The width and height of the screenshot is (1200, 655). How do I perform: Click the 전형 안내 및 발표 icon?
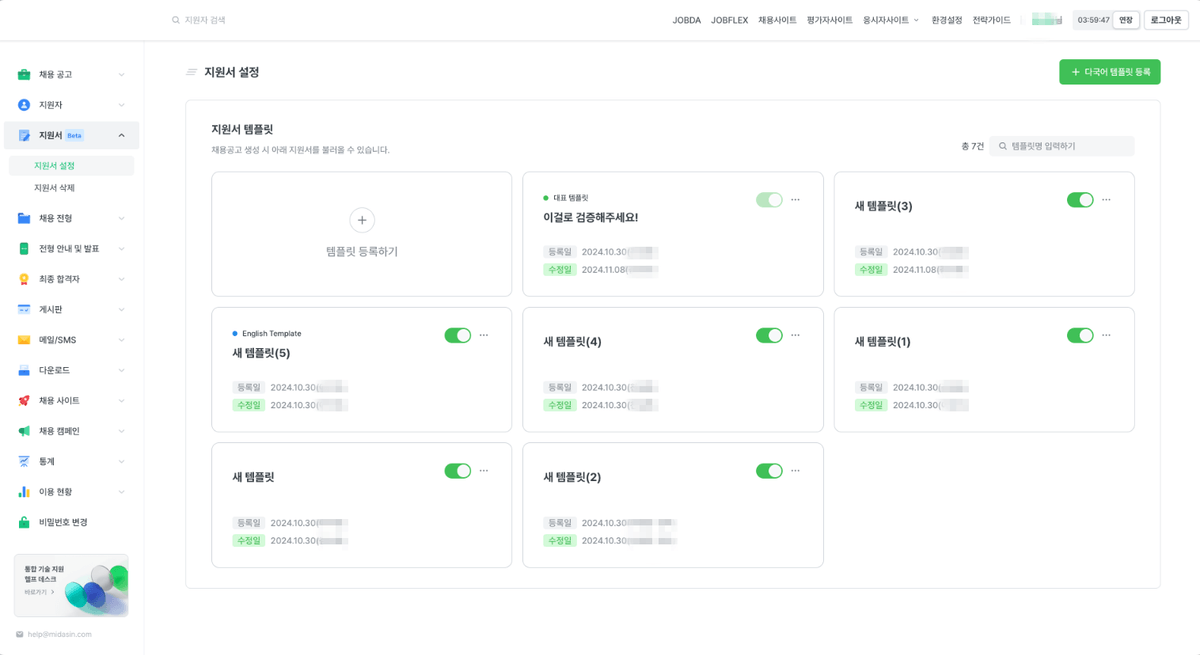(24, 249)
